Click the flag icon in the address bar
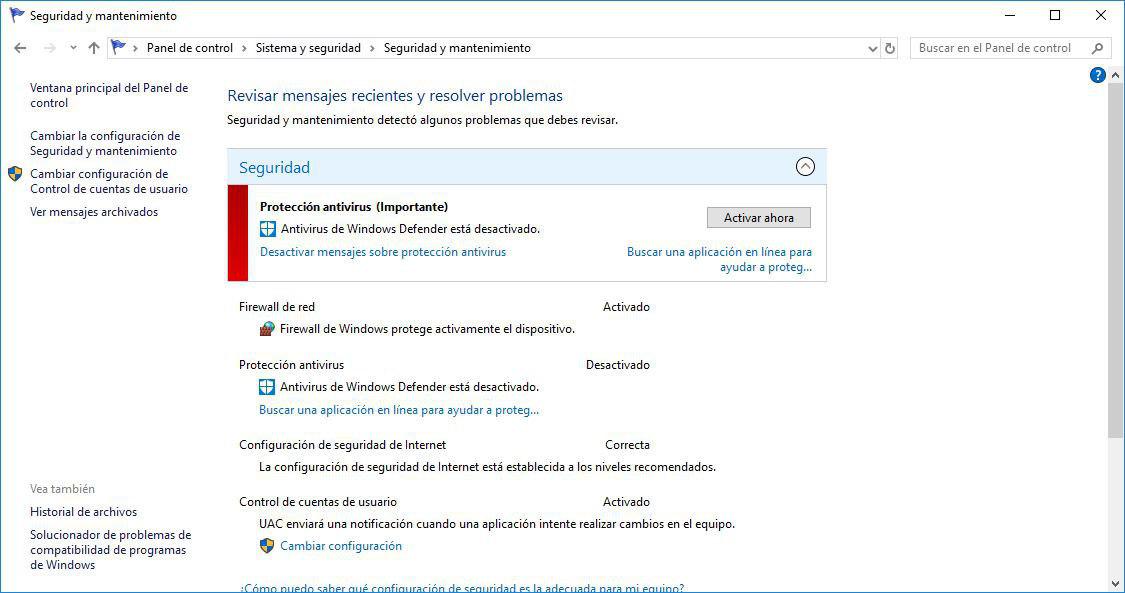This screenshot has width=1125, height=593. pyautogui.click(x=118, y=47)
